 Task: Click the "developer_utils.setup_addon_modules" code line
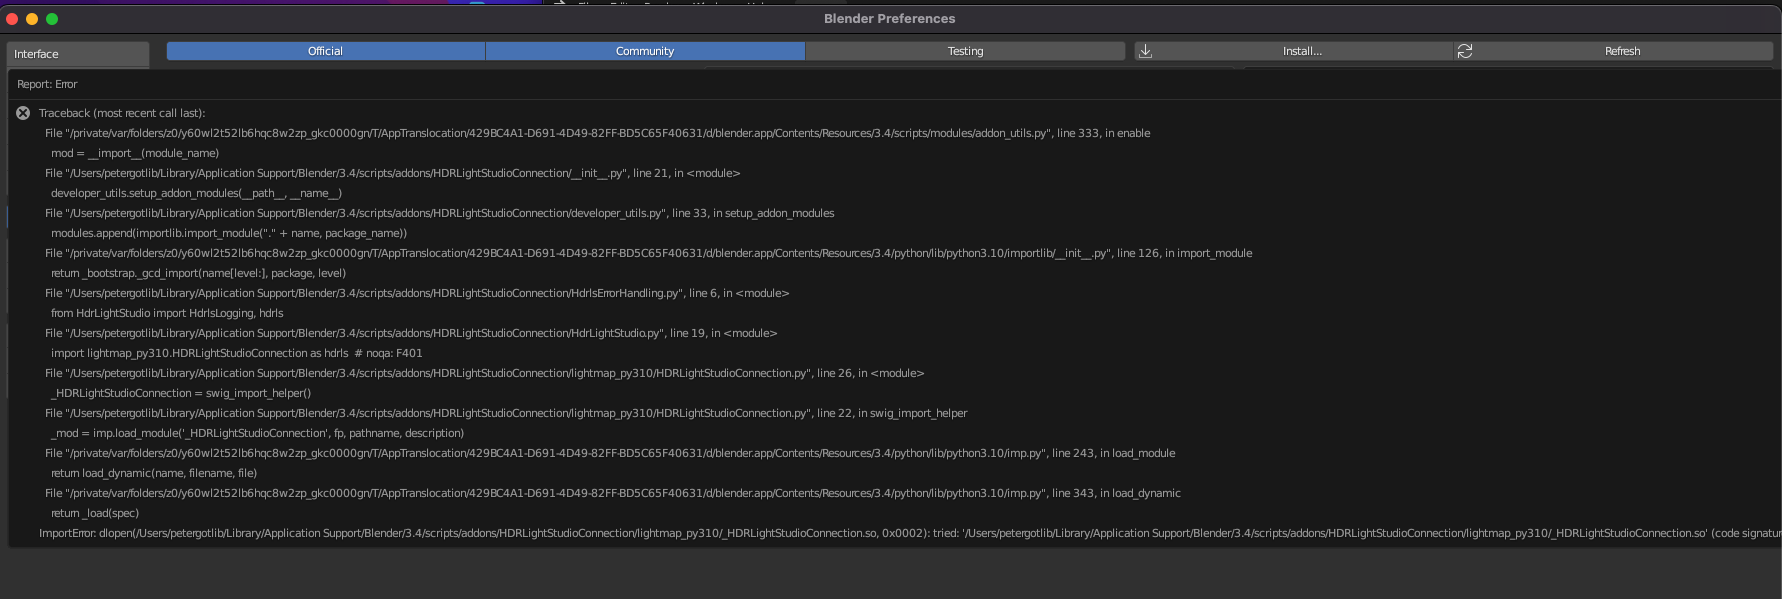click(196, 193)
